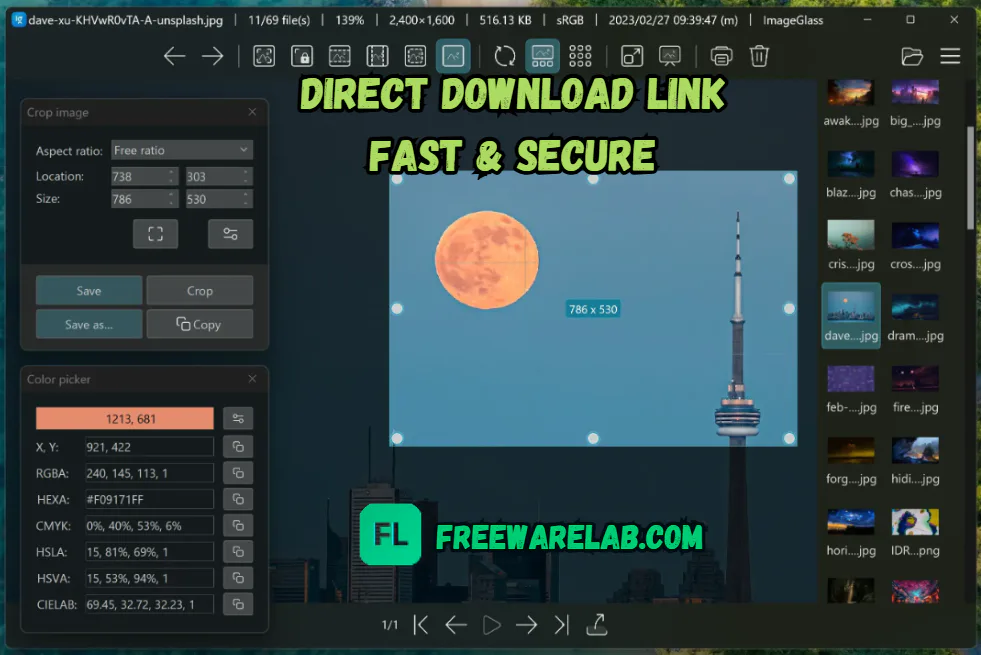
Task: Copy the CIELAB value
Action: click(x=238, y=604)
